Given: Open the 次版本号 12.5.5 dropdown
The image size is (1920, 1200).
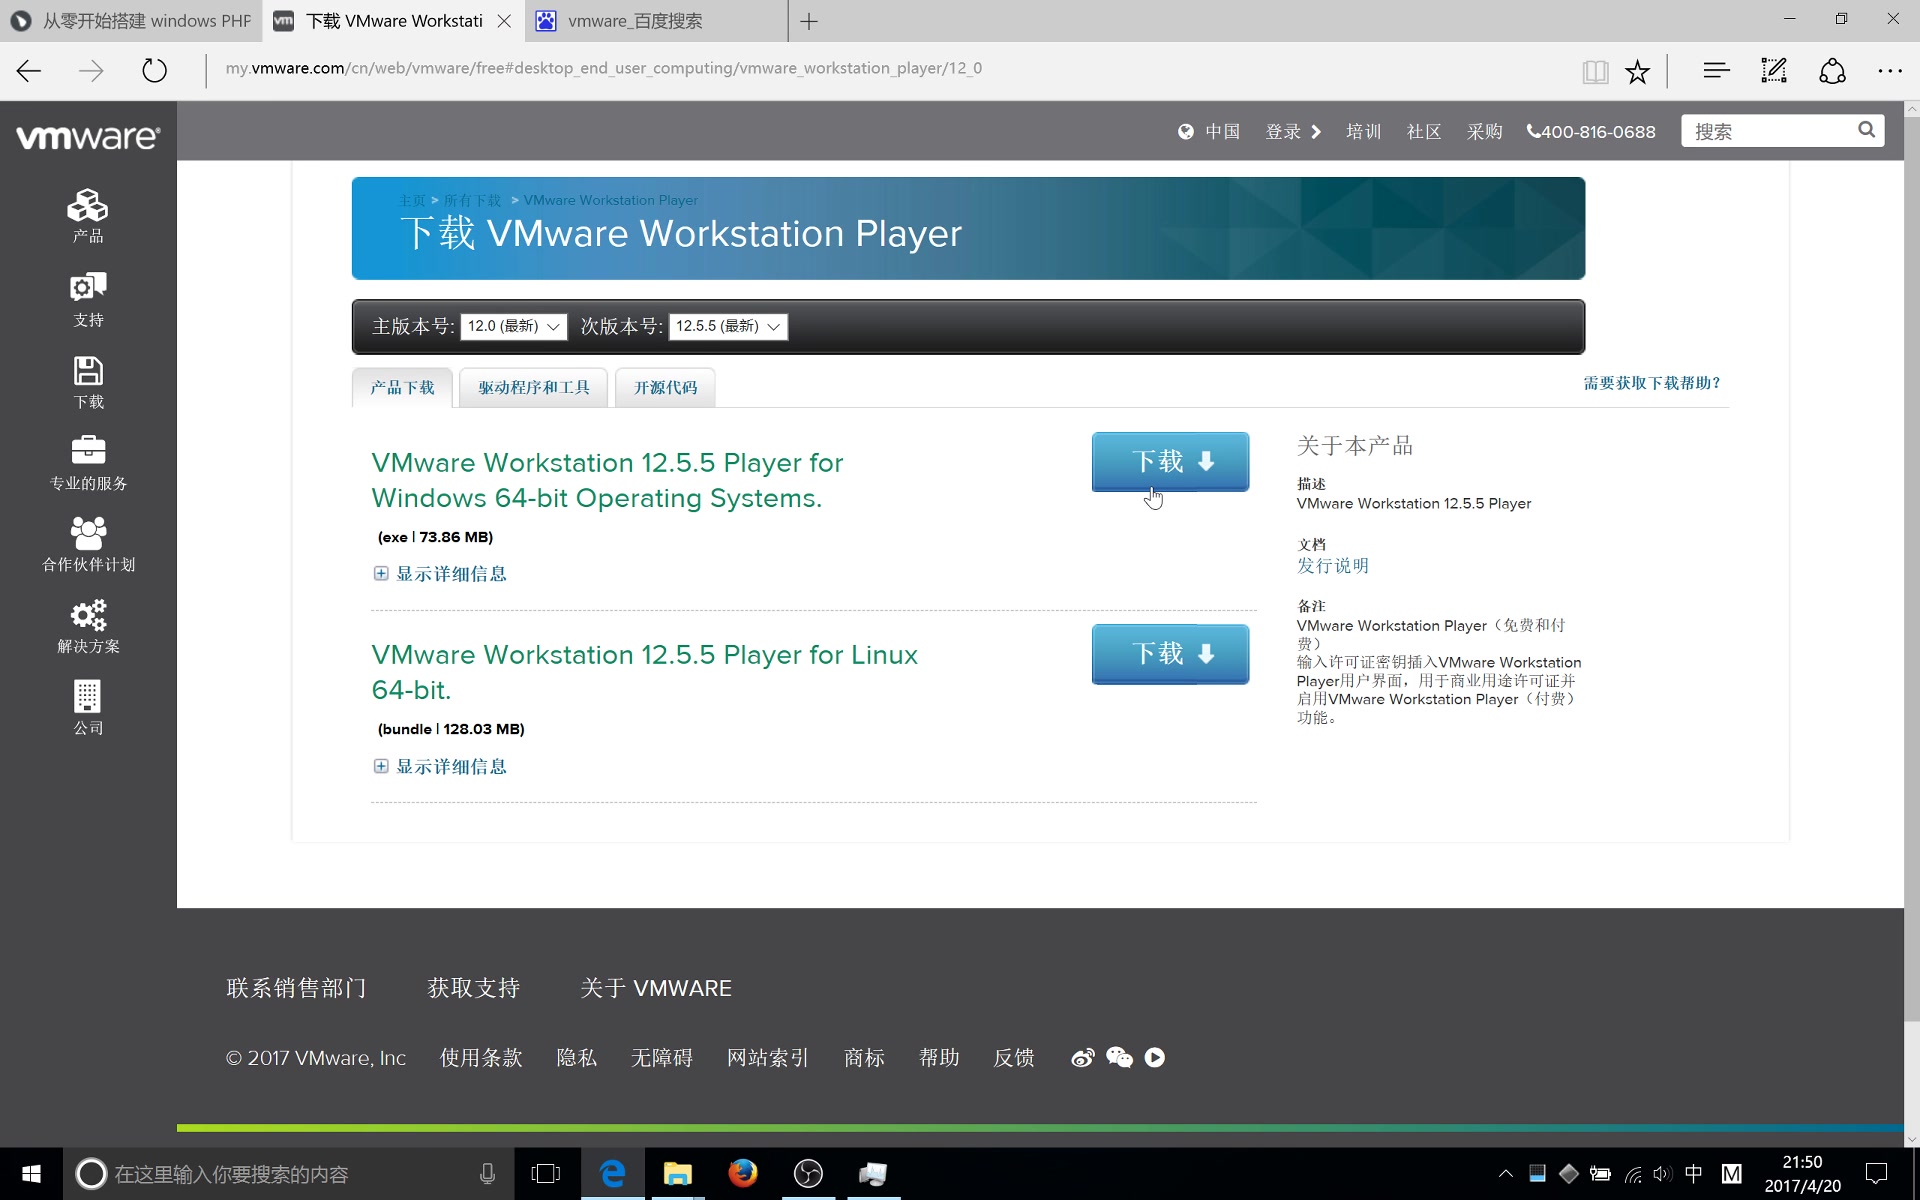Looking at the screenshot, I should coord(727,327).
